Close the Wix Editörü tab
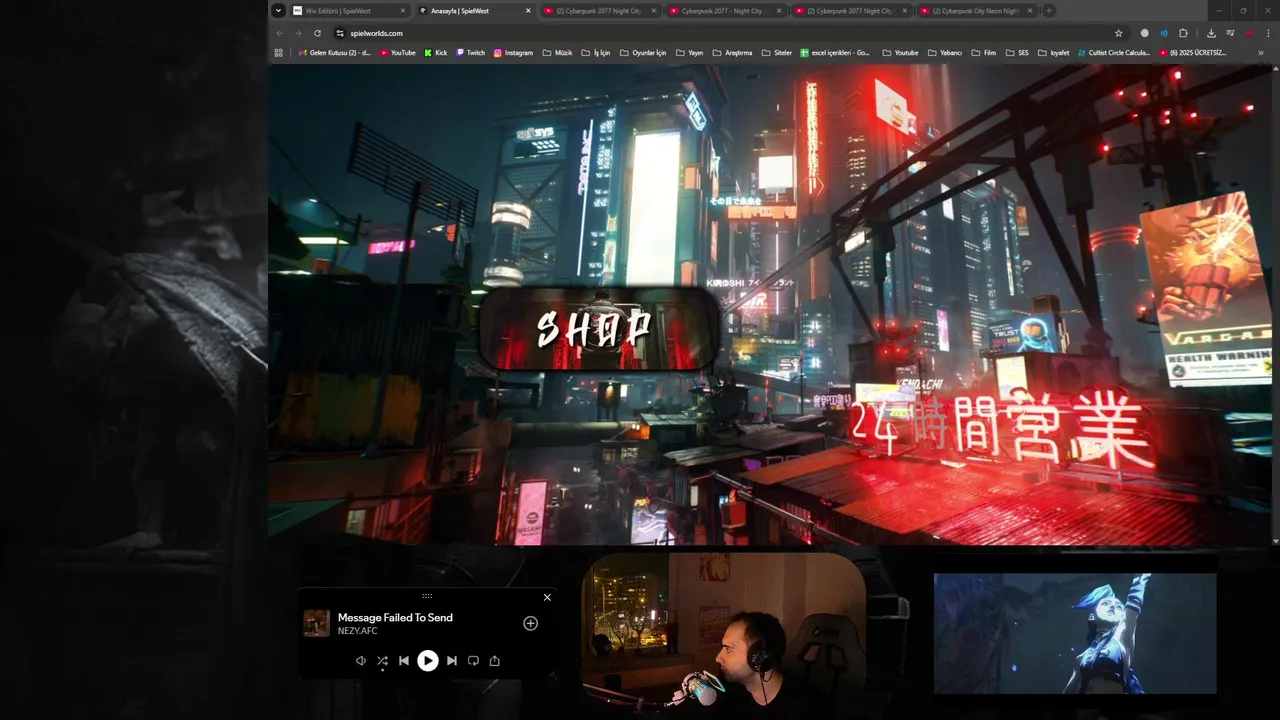This screenshot has width=1280, height=720. [403, 11]
